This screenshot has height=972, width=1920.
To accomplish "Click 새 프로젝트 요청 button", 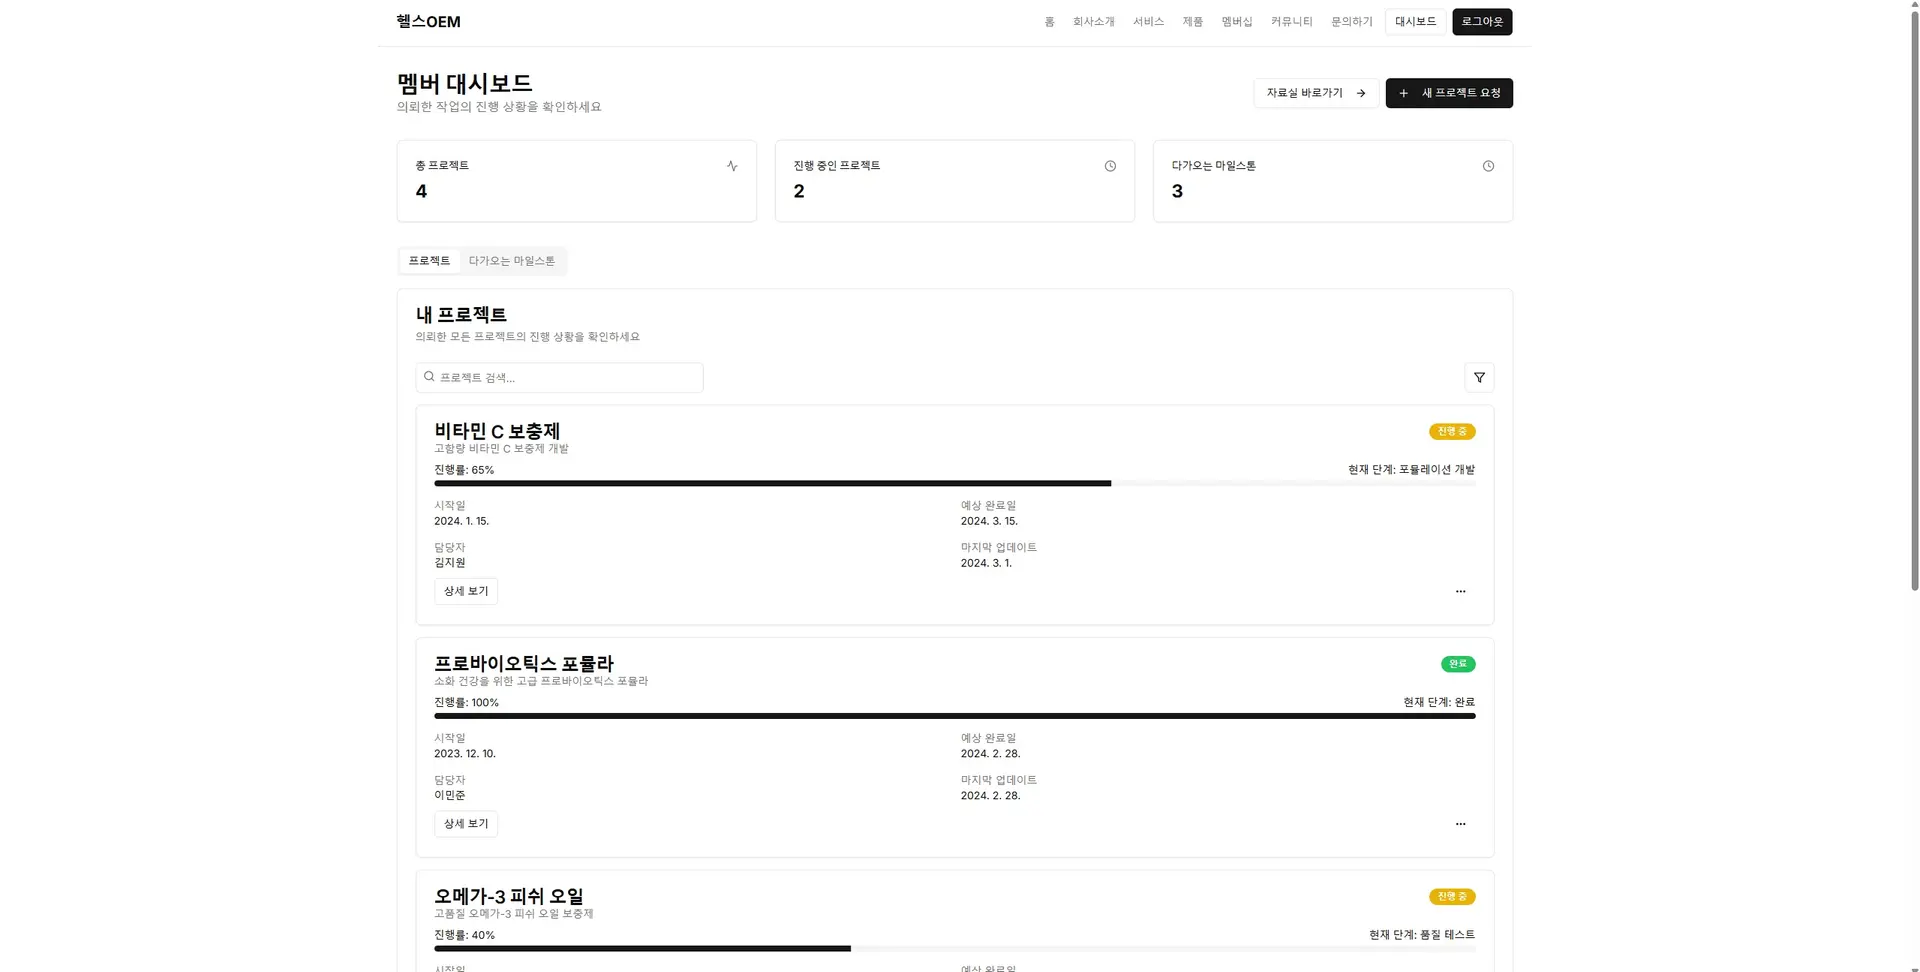I will click(x=1448, y=93).
